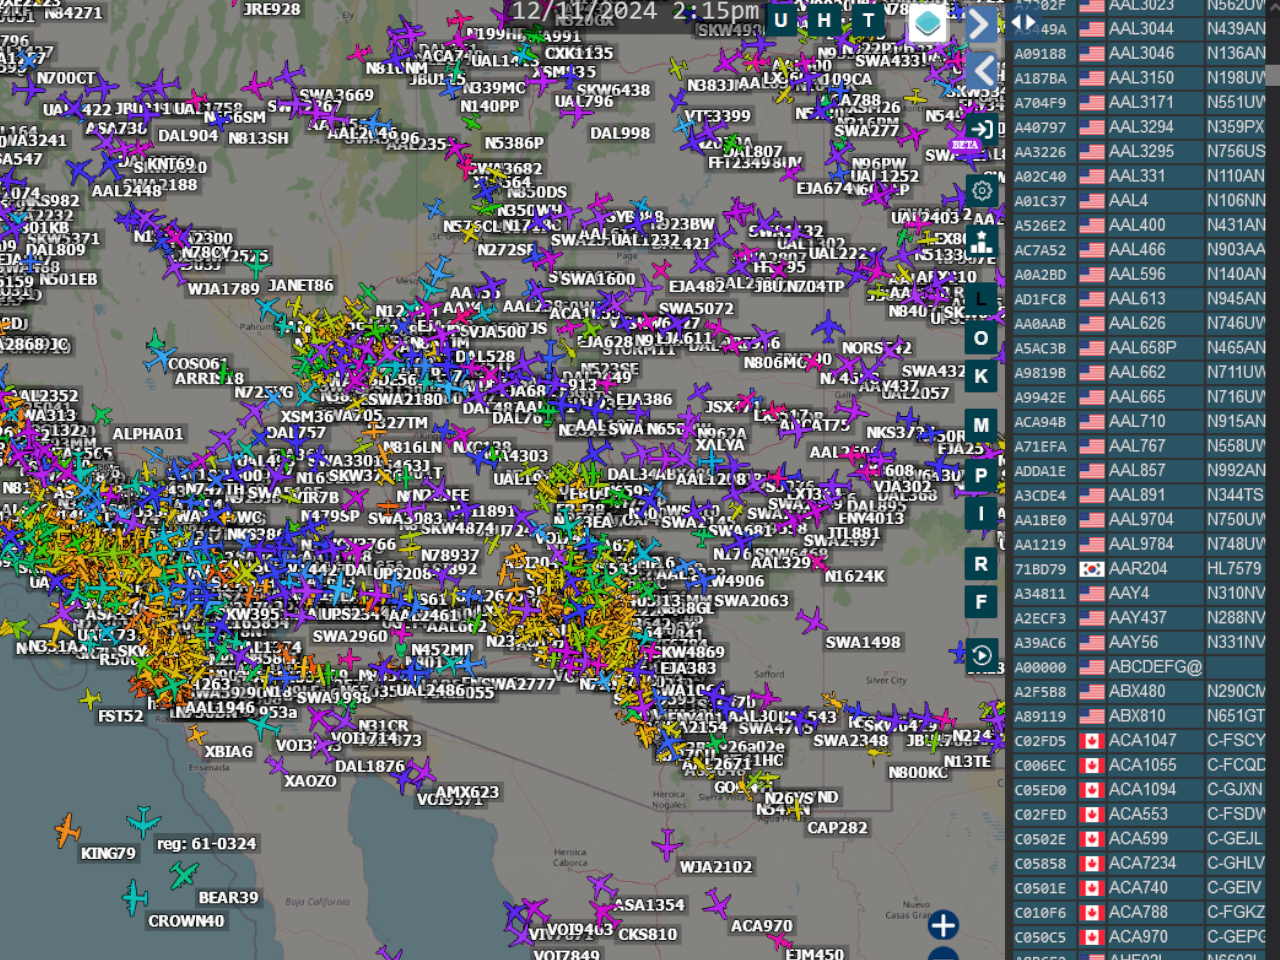Click the ASA1354 label on the map
The width and height of the screenshot is (1280, 960).
[x=649, y=905]
